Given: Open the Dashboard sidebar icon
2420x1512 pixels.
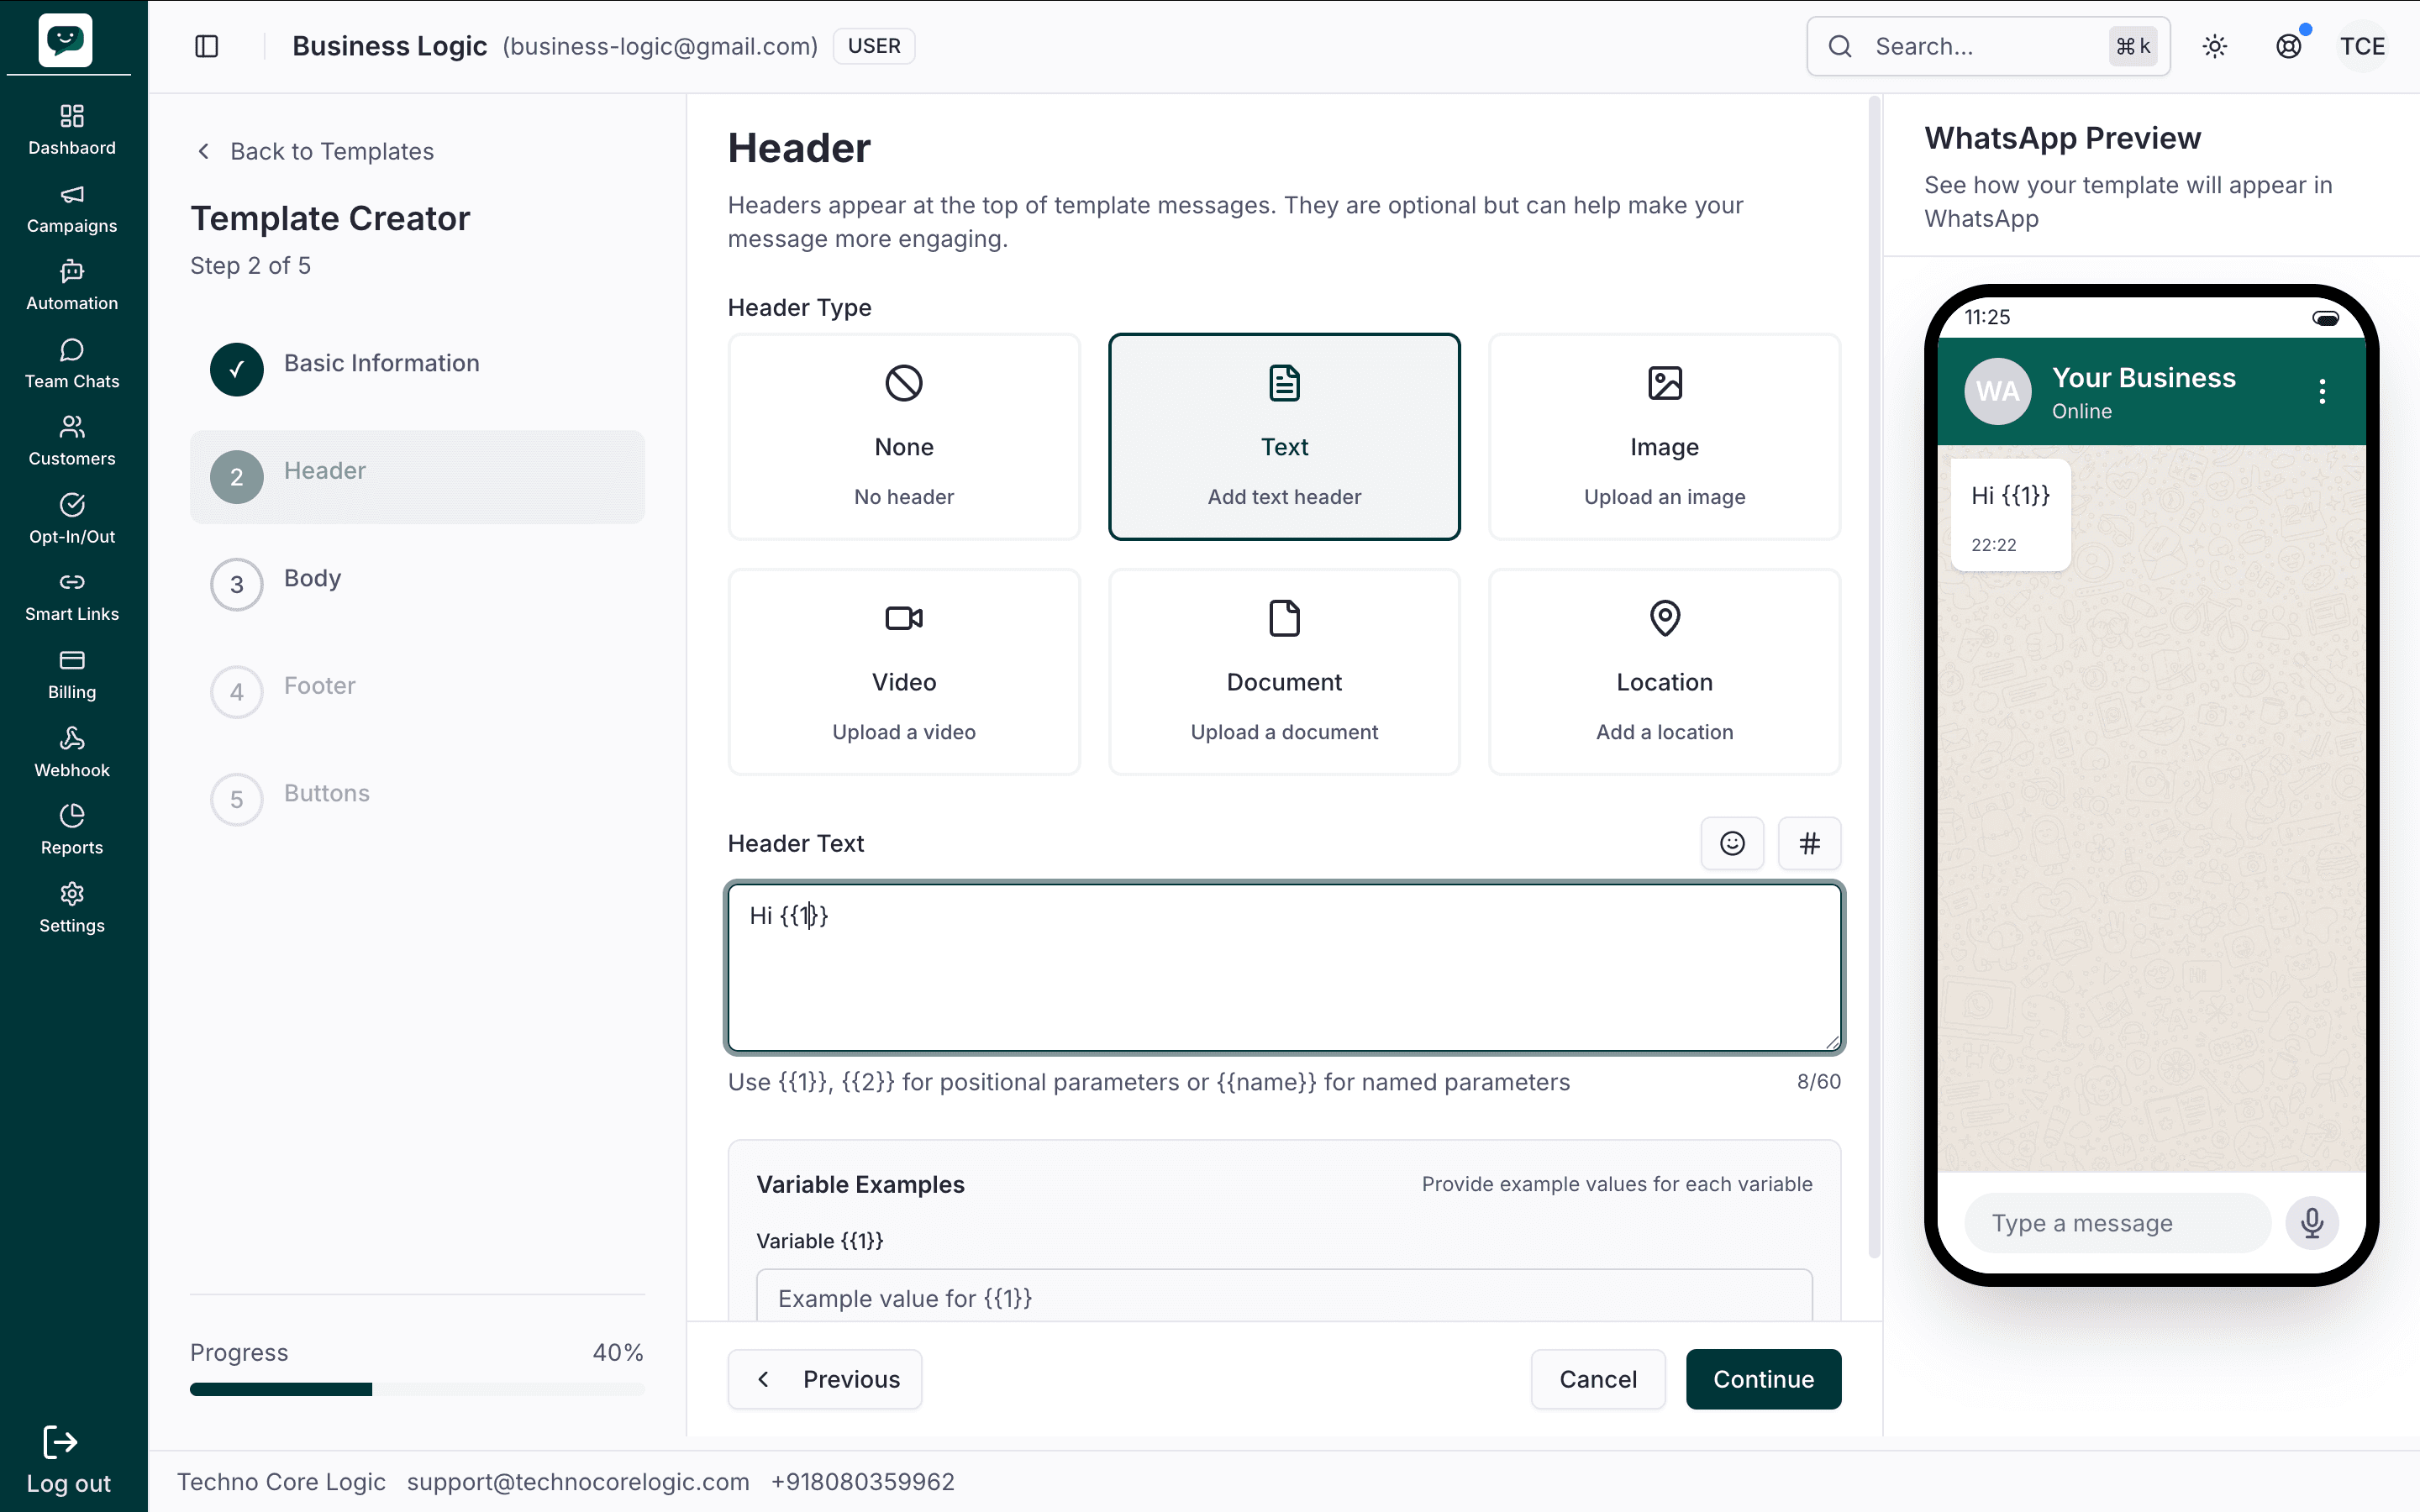Looking at the screenshot, I should coord(72,116).
